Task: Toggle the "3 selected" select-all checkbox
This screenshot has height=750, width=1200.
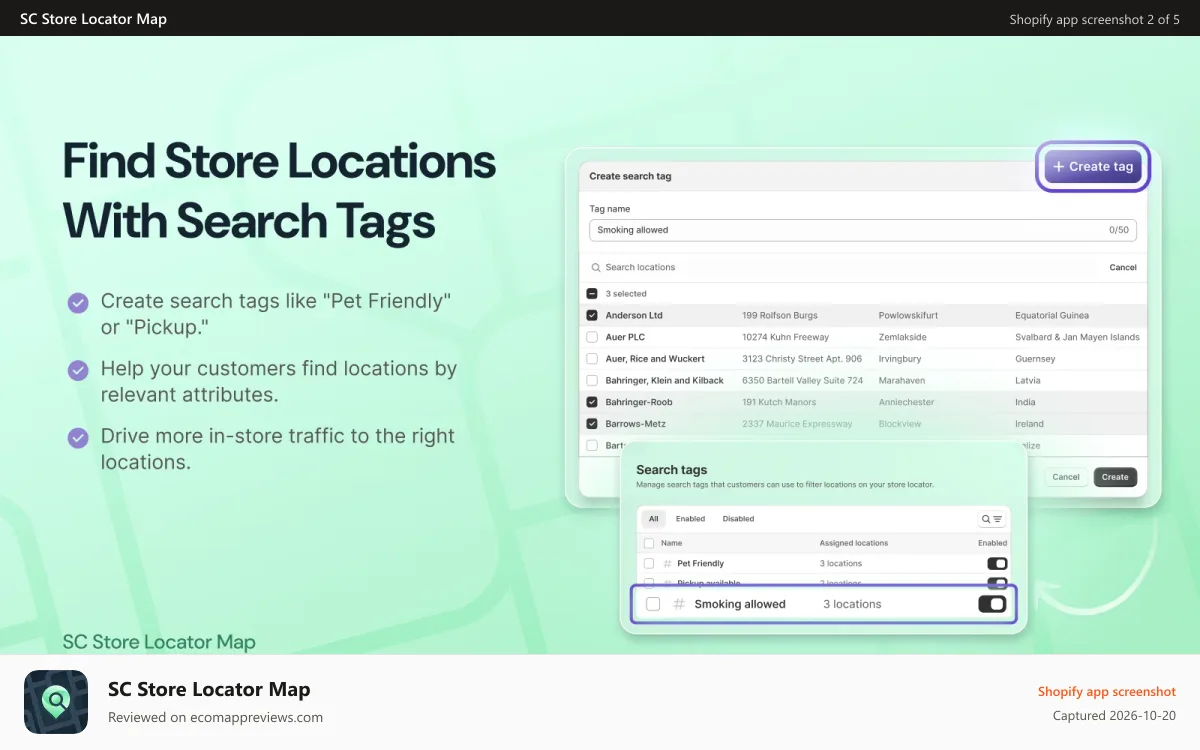Action: tap(592, 294)
